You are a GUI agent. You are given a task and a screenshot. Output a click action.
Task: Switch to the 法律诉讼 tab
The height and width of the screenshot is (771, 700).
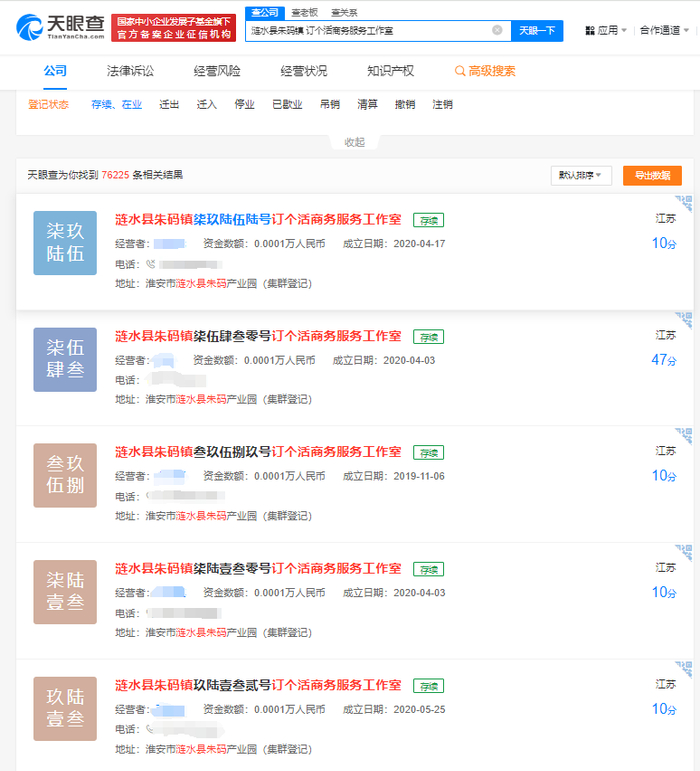pyautogui.click(x=130, y=71)
